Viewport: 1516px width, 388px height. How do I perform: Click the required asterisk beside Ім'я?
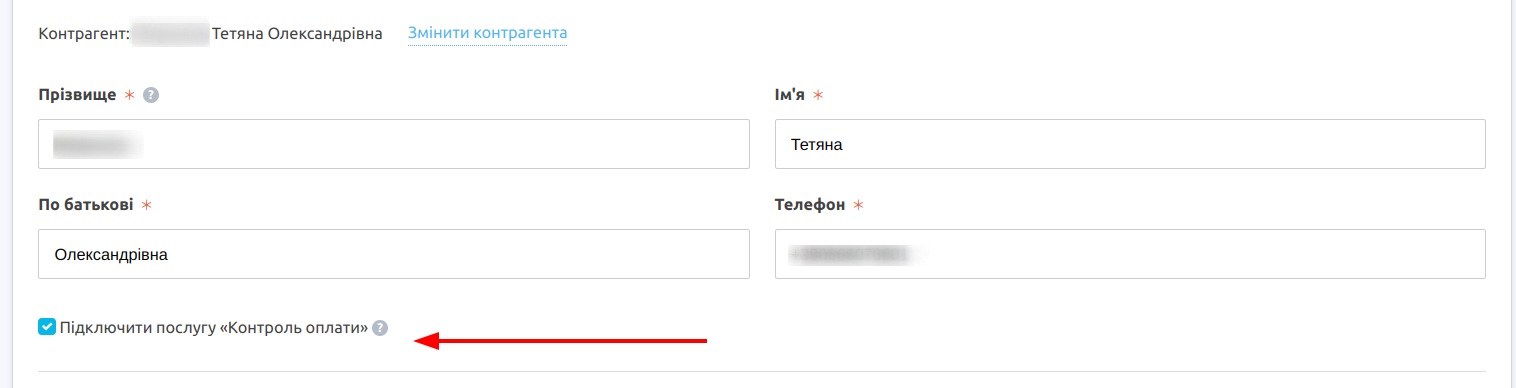tap(817, 95)
